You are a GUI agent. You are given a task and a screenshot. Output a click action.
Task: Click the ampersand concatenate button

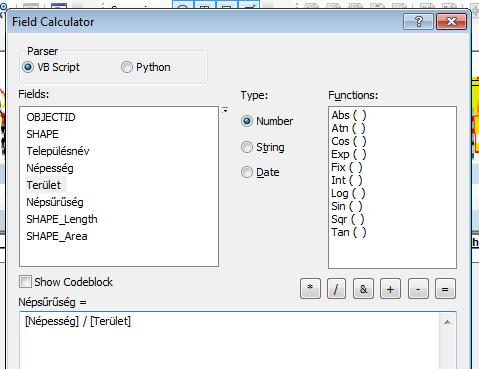[363, 289]
